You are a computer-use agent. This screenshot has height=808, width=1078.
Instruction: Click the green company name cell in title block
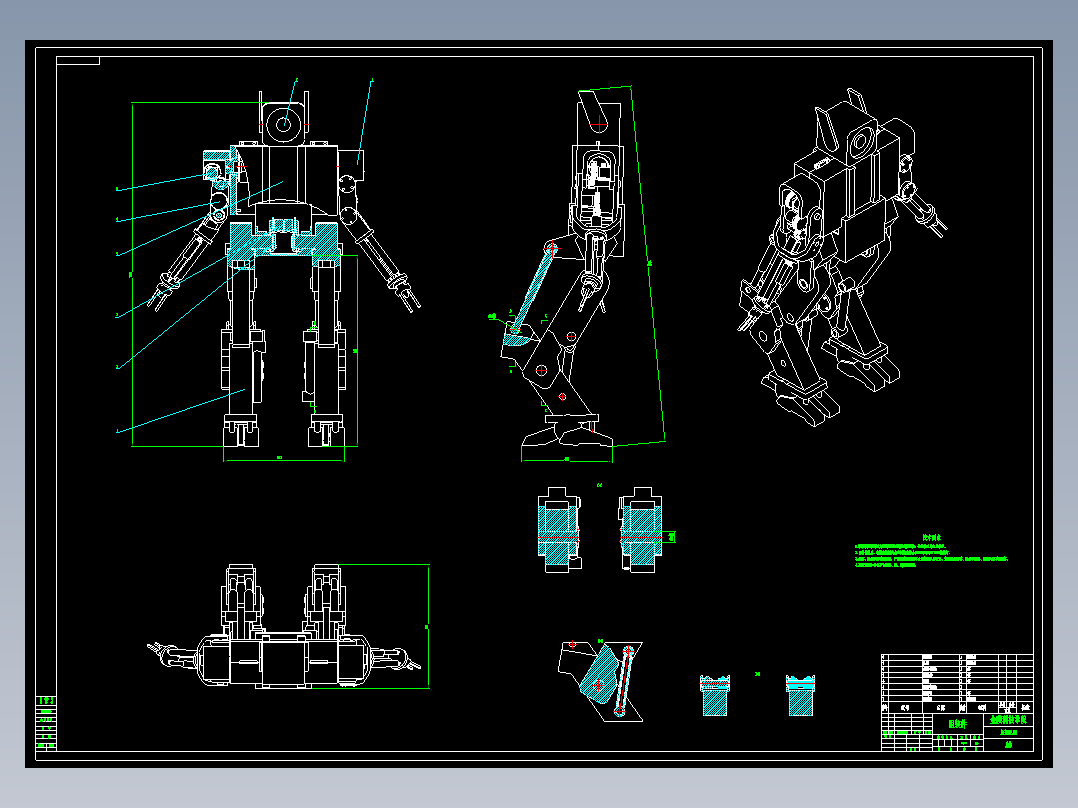(x=1009, y=719)
